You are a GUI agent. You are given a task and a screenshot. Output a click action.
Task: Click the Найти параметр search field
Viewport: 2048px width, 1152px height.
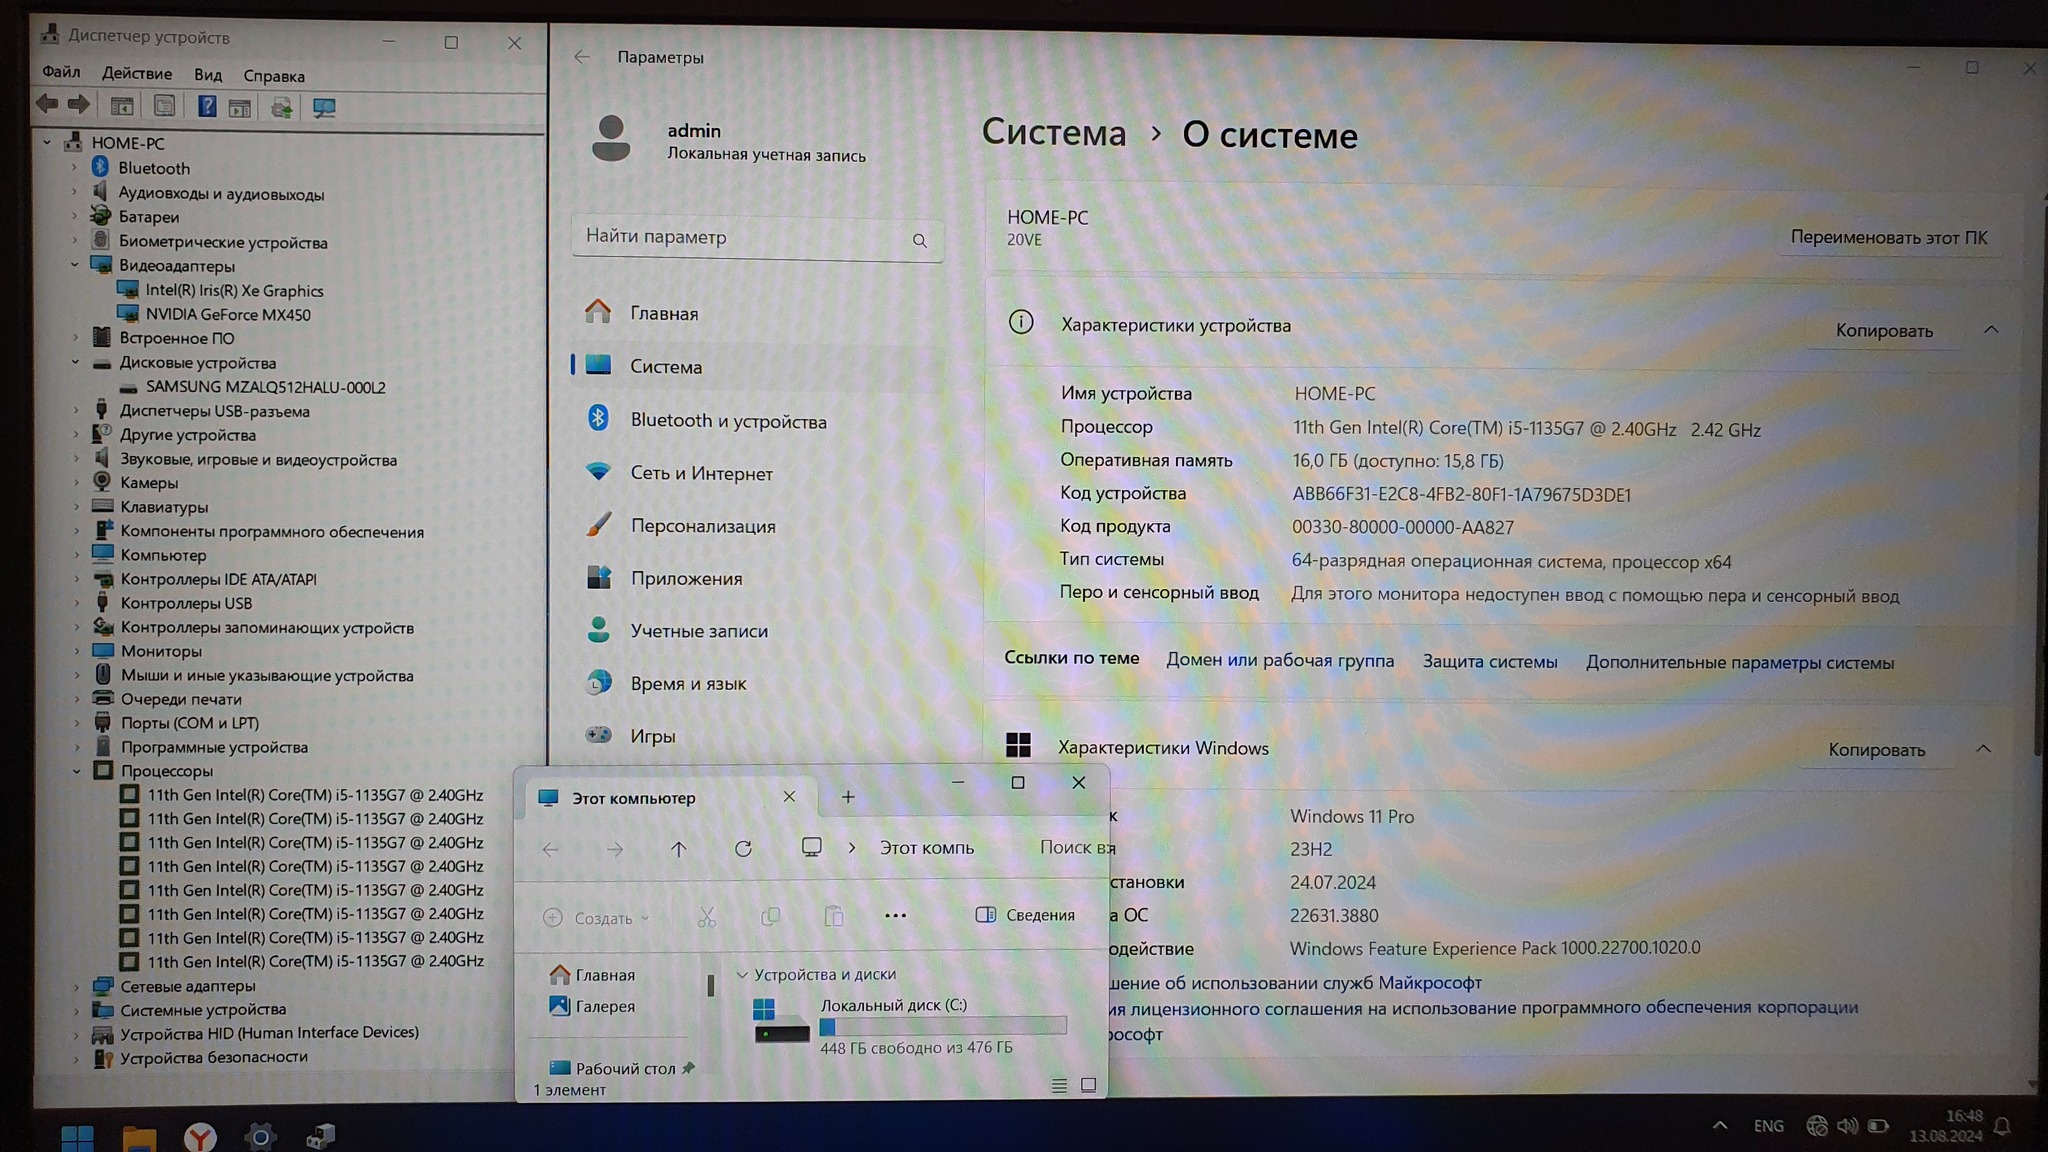coord(745,238)
